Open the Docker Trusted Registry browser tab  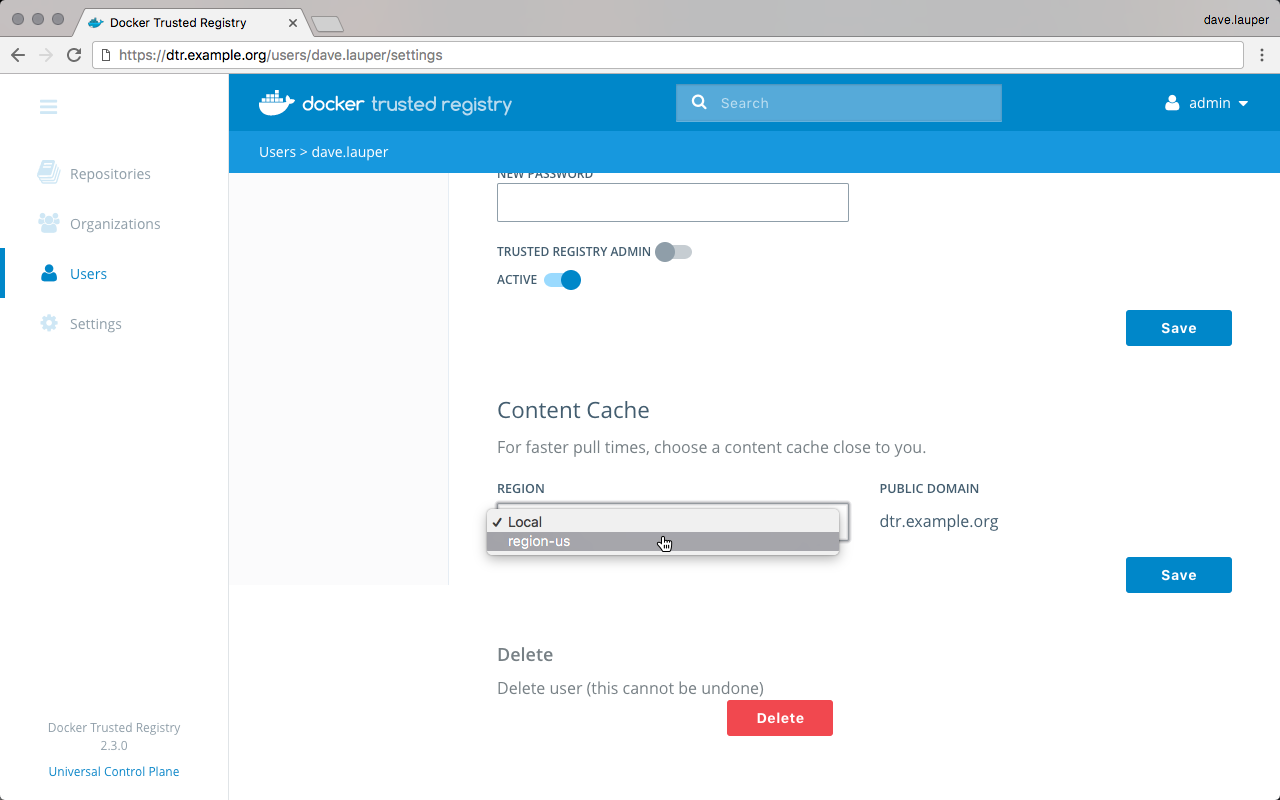click(178, 22)
